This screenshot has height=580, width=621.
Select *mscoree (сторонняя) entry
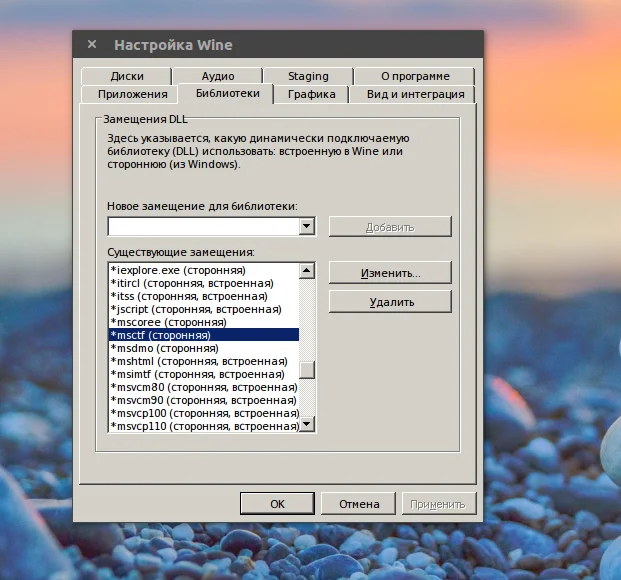pyautogui.click(x=204, y=322)
